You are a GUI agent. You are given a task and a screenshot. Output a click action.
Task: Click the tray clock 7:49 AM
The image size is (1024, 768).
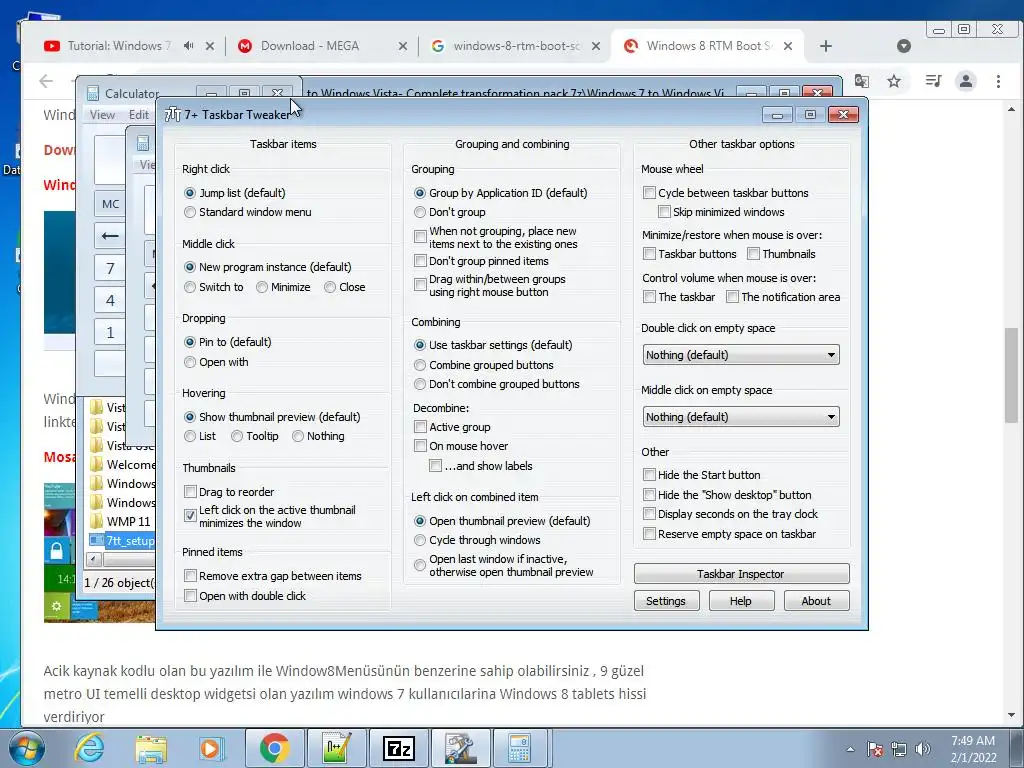click(973, 741)
